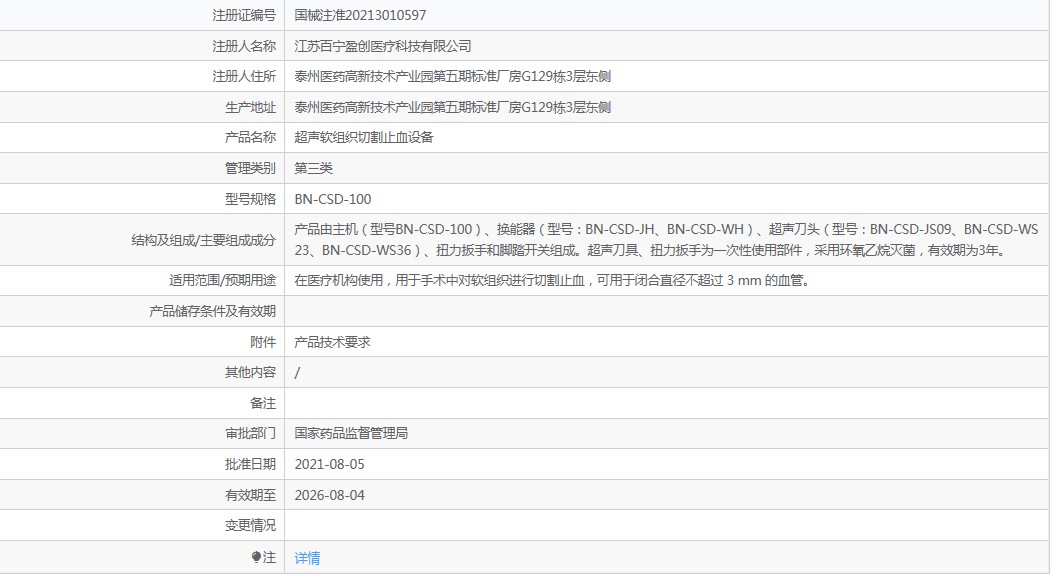Select product name 超声软组织切割止血设备

(364, 137)
